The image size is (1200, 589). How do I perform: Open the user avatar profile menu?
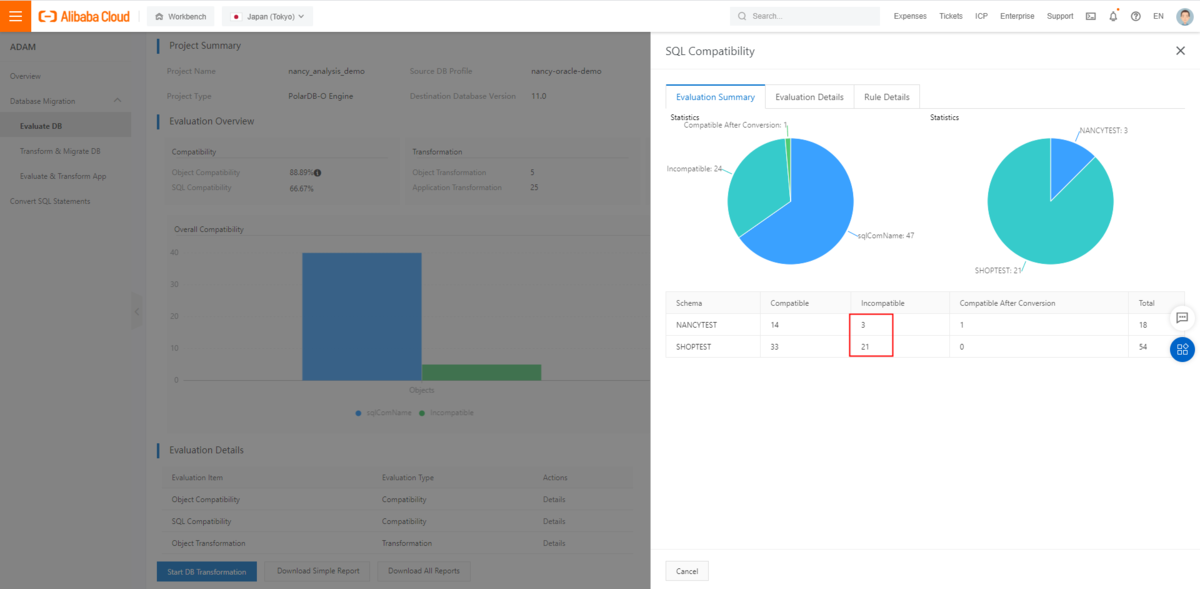click(x=1184, y=16)
